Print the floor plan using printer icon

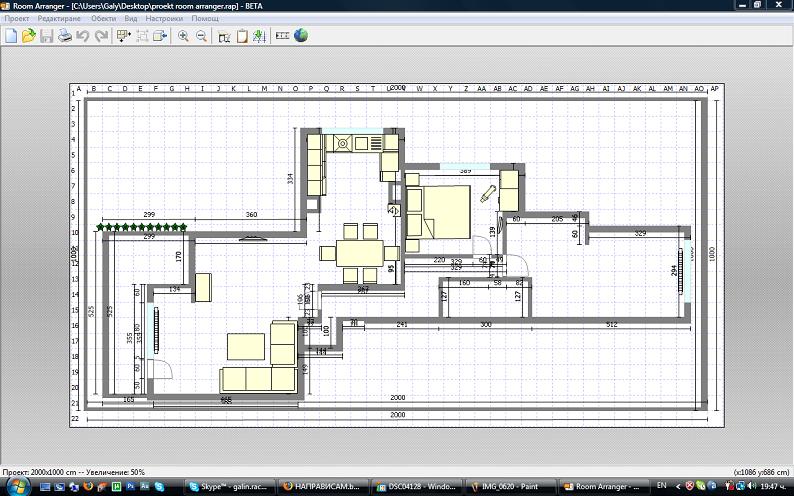(x=64, y=36)
